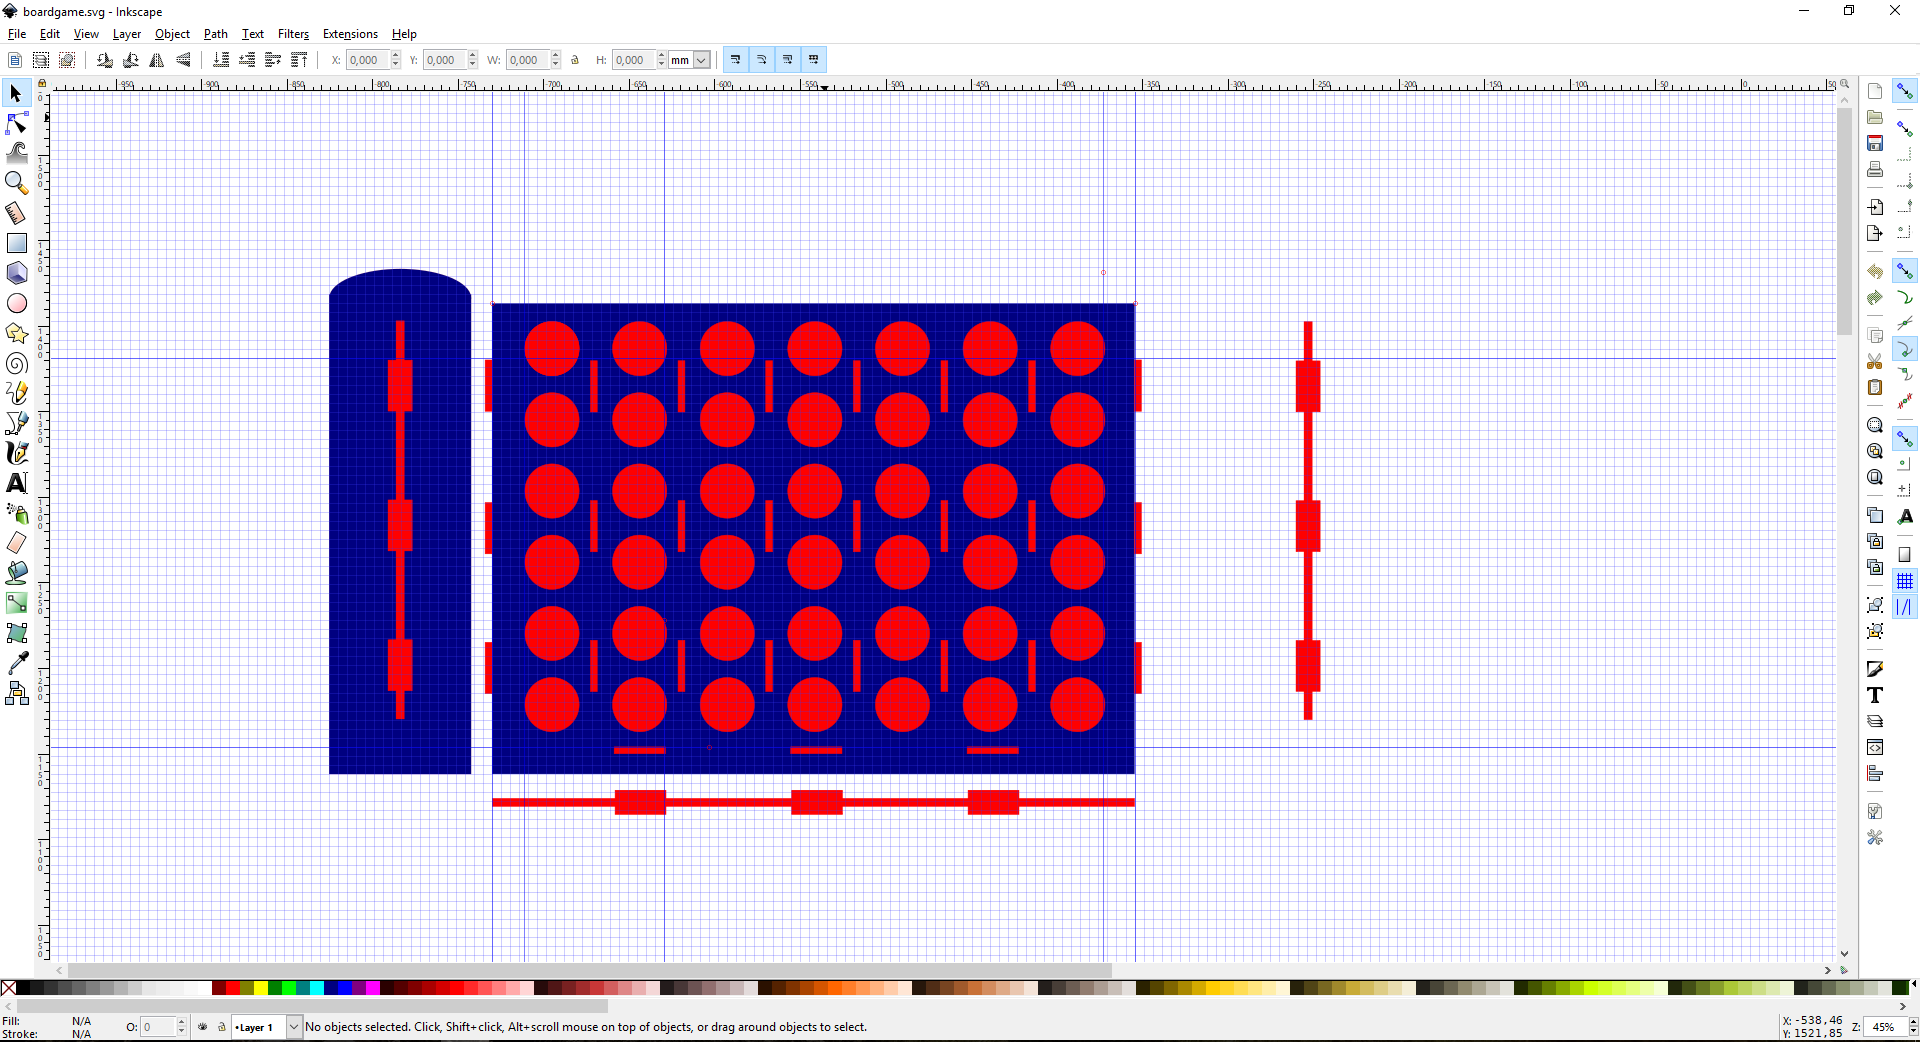The width and height of the screenshot is (1920, 1042).
Task: Open the Edit menu
Action: (50, 34)
